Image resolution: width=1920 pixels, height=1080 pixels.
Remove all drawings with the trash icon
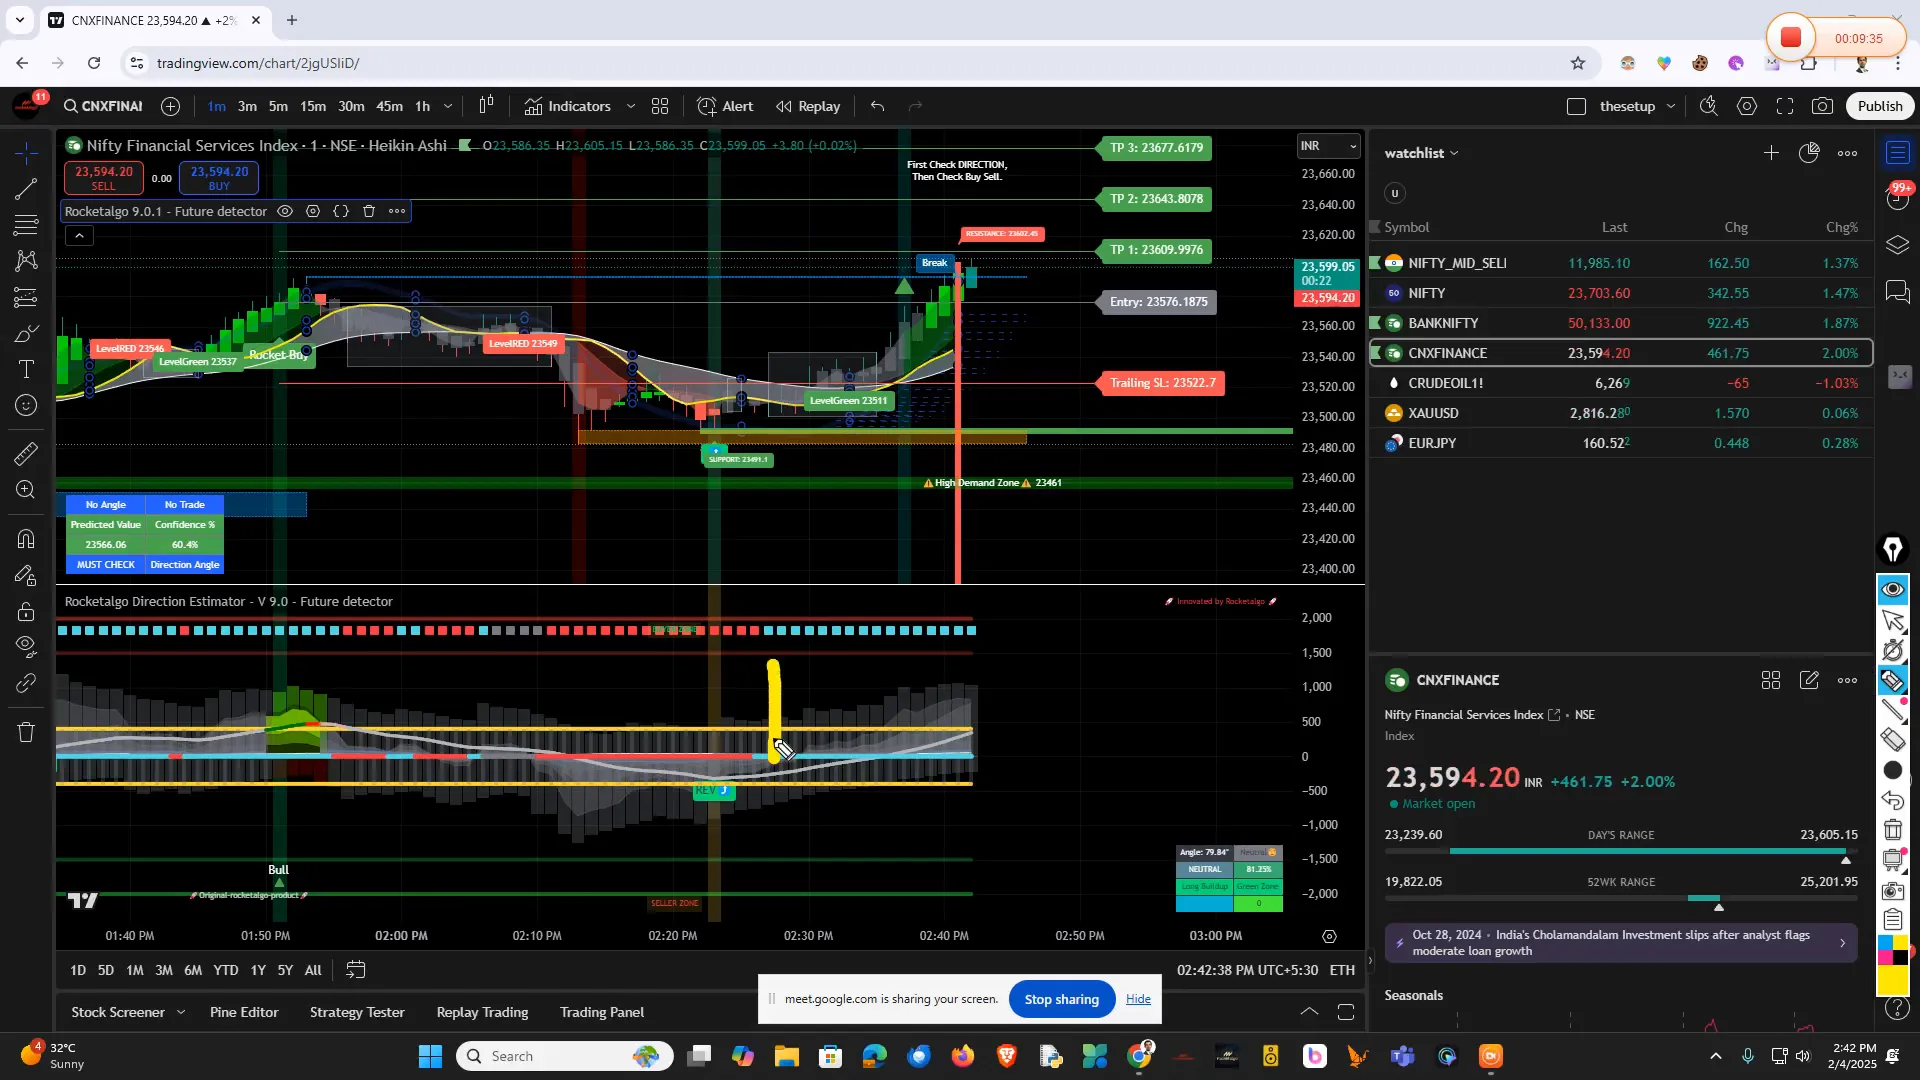pos(25,732)
